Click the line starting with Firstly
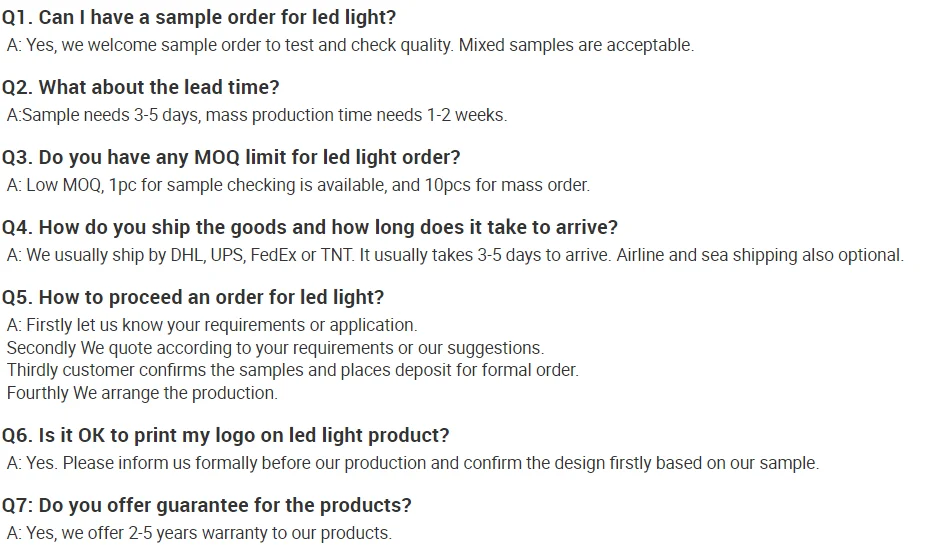This screenshot has height=549, width=940. pyautogui.click(x=212, y=325)
